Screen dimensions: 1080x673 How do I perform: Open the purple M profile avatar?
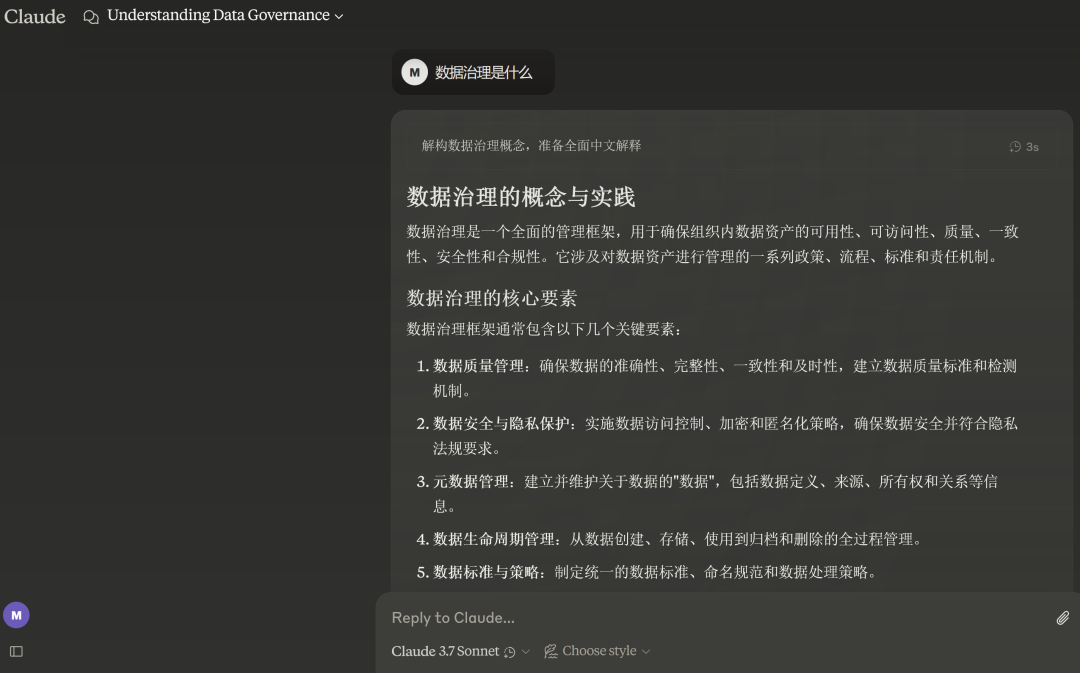[17, 615]
